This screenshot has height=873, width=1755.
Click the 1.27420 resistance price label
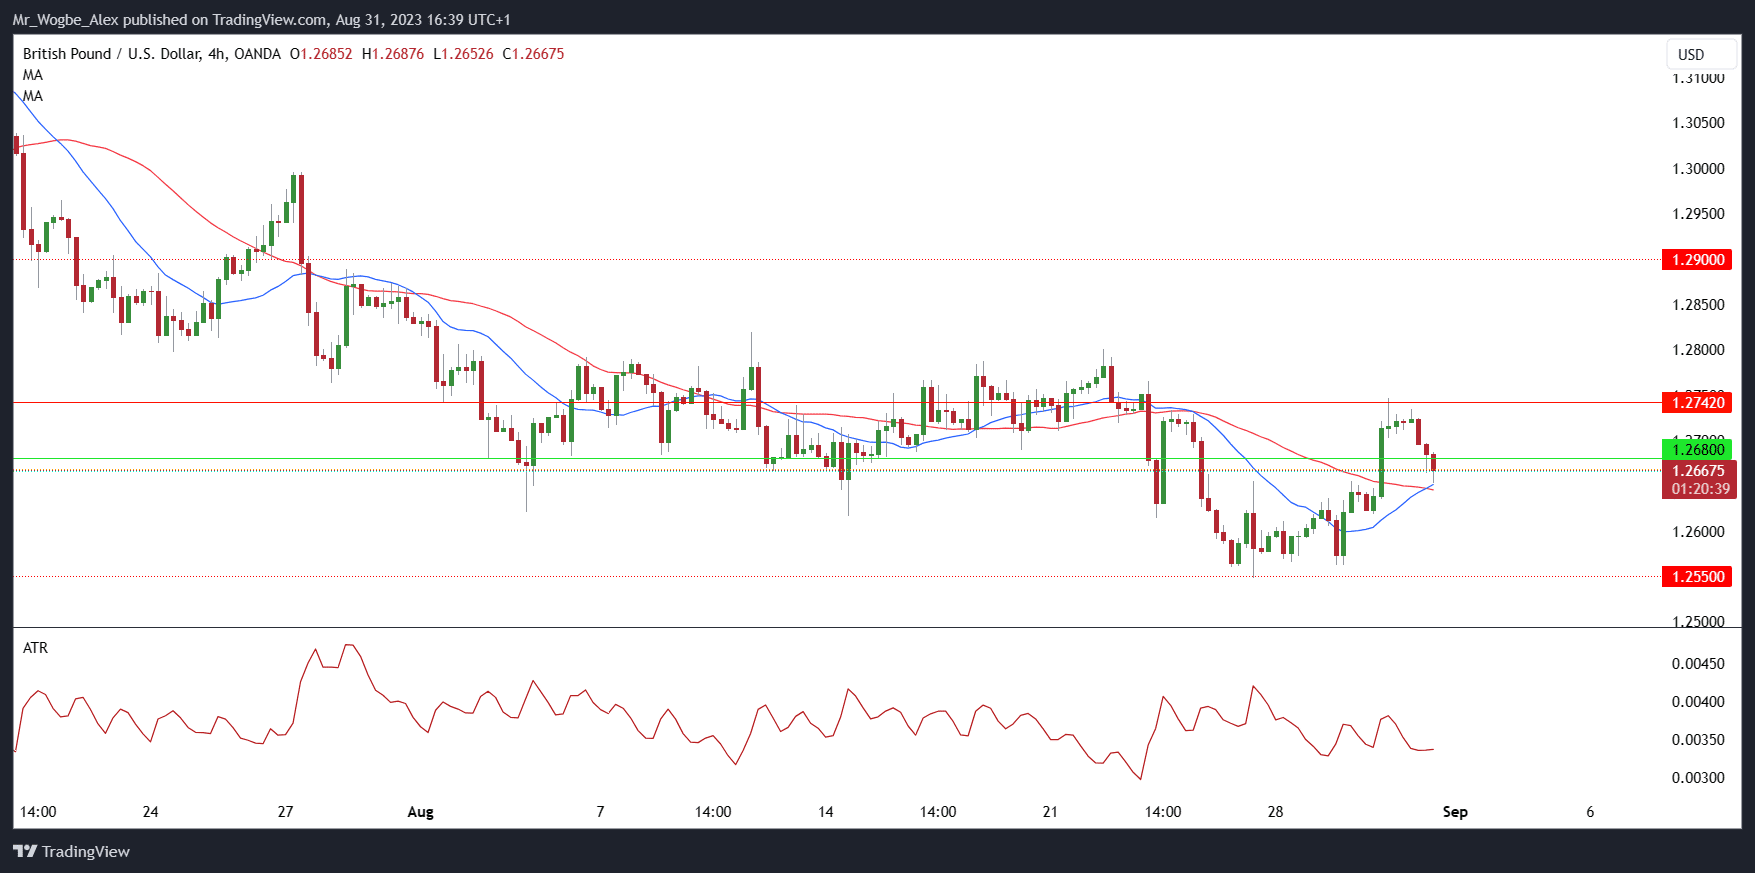pos(1696,403)
